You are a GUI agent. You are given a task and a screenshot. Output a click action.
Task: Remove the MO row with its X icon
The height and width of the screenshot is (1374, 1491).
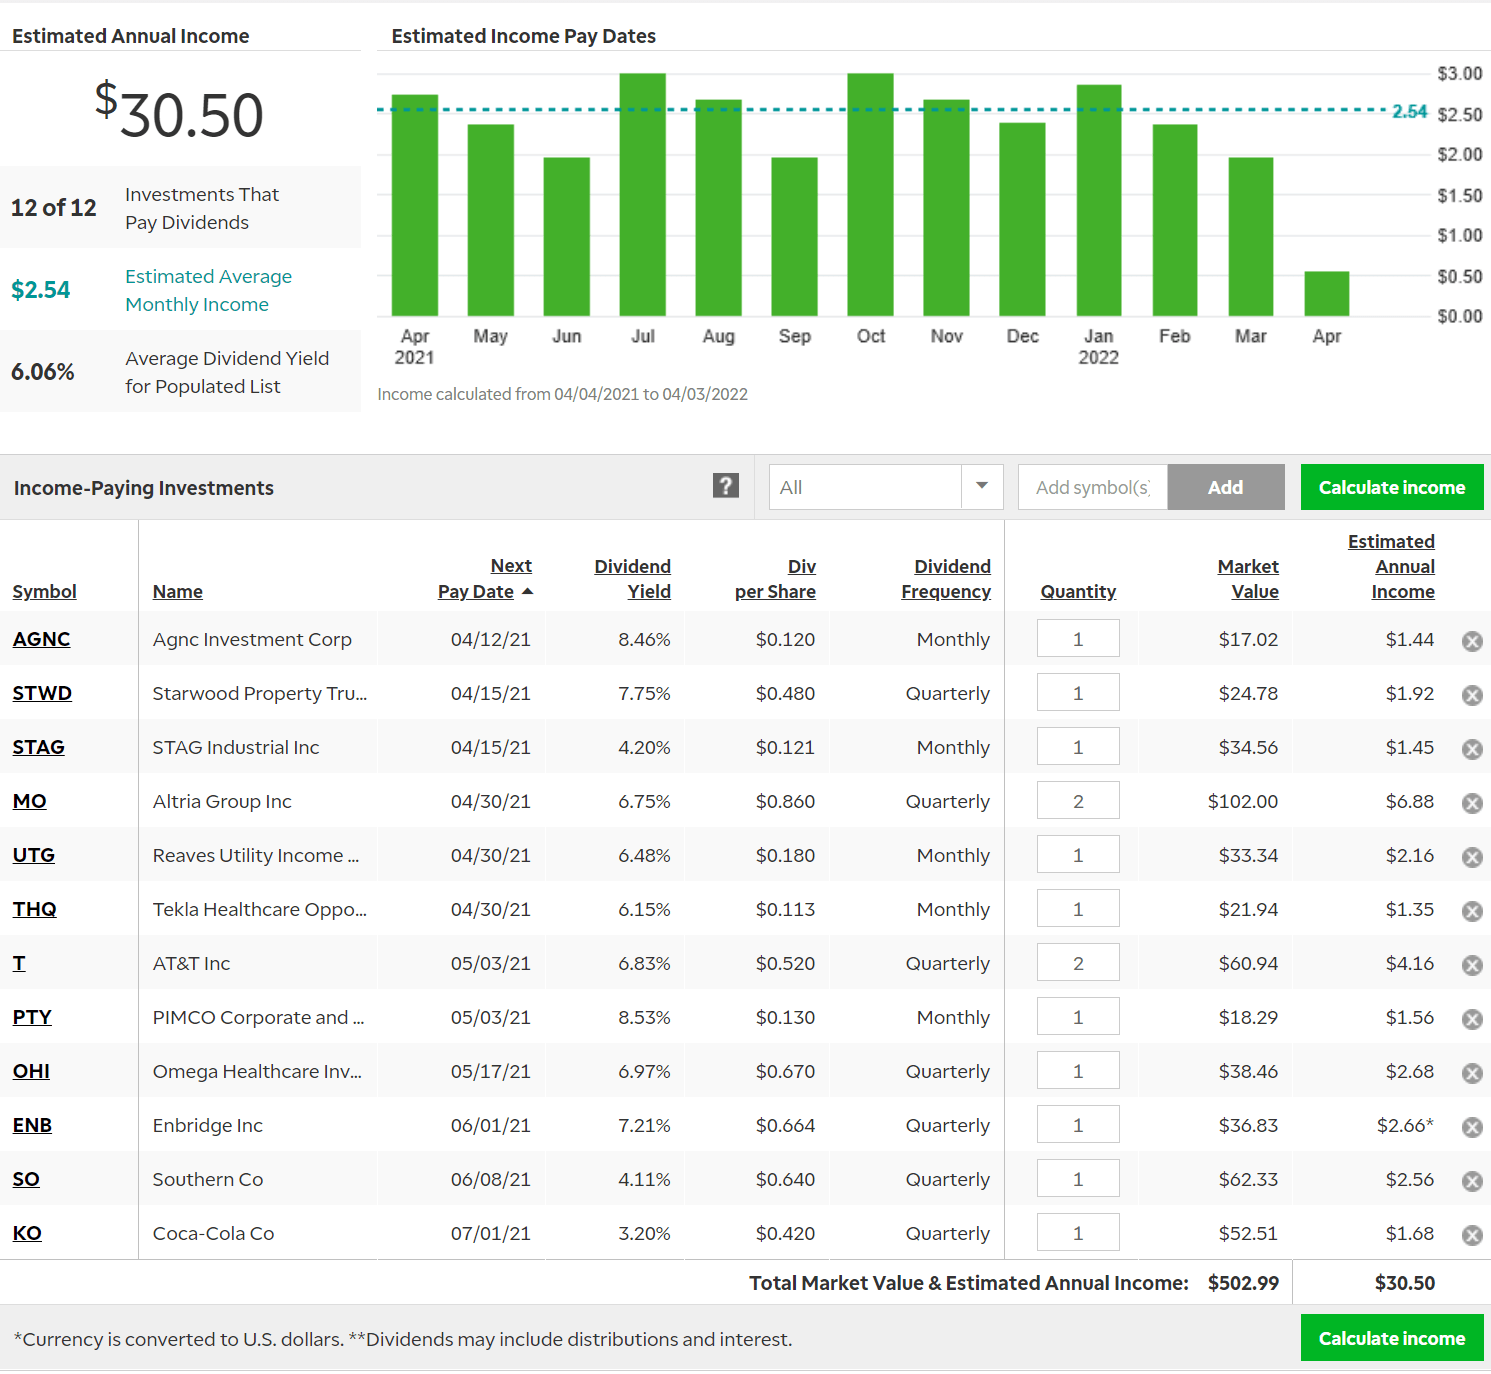[x=1472, y=803]
